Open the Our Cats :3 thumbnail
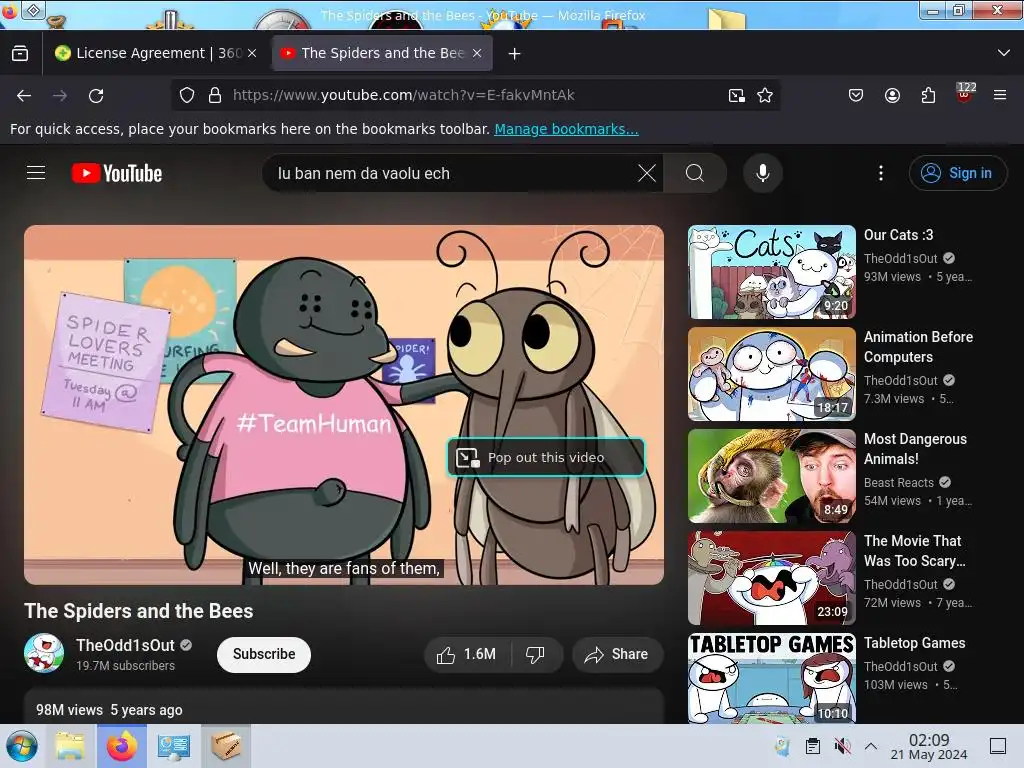Viewport: 1024px width, 768px height. click(x=772, y=272)
